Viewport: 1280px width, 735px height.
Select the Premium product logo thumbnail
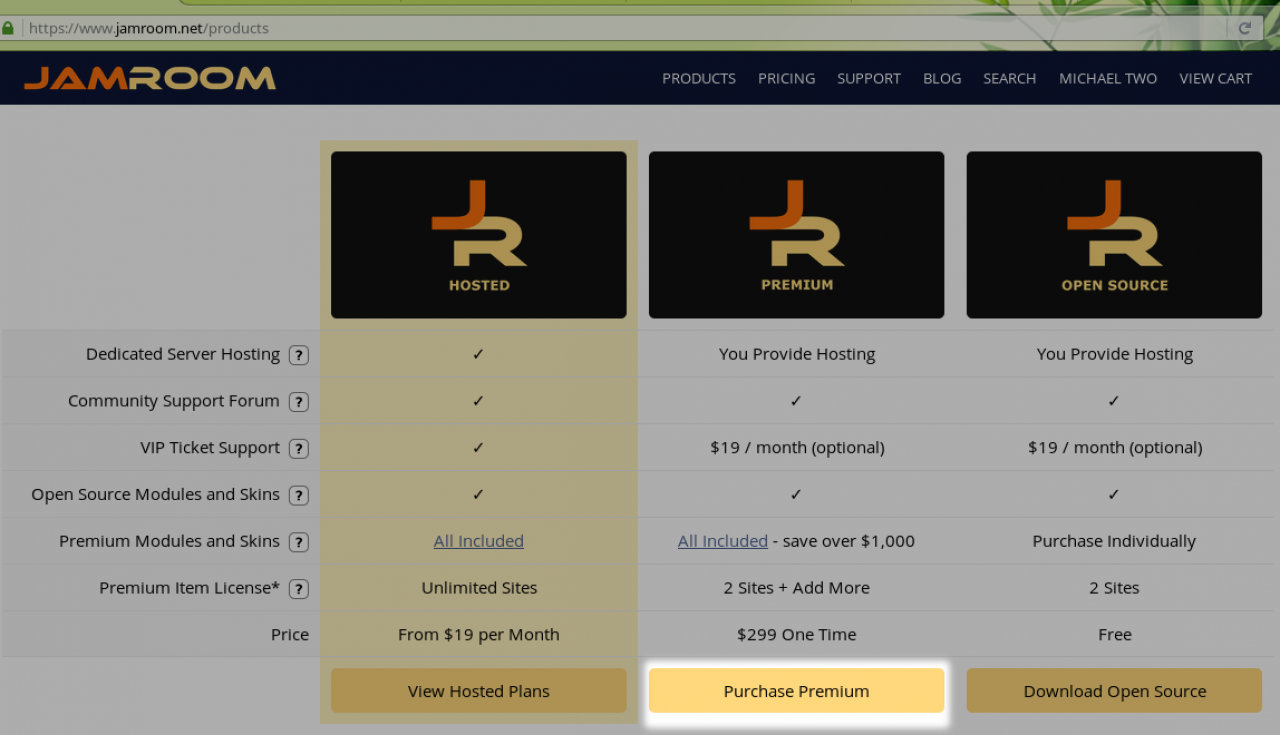pyautogui.click(x=796, y=235)
